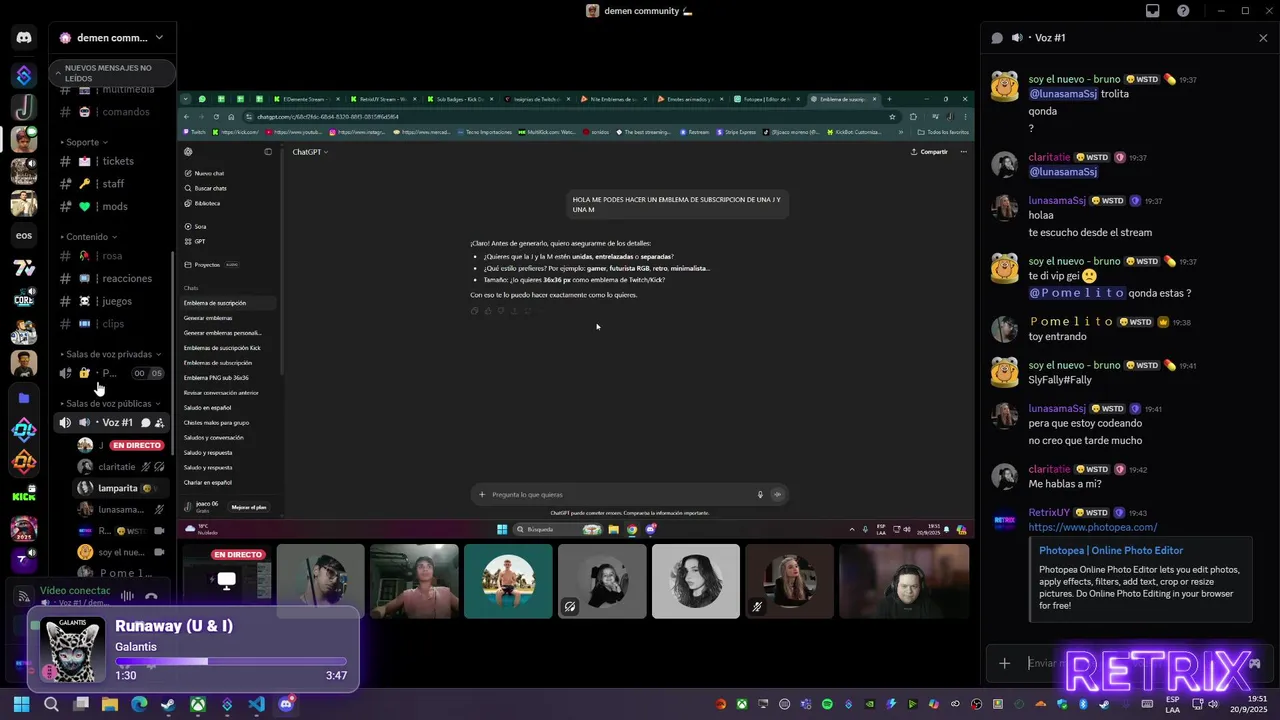Open the blue folder server group

(x=24, y=398)
